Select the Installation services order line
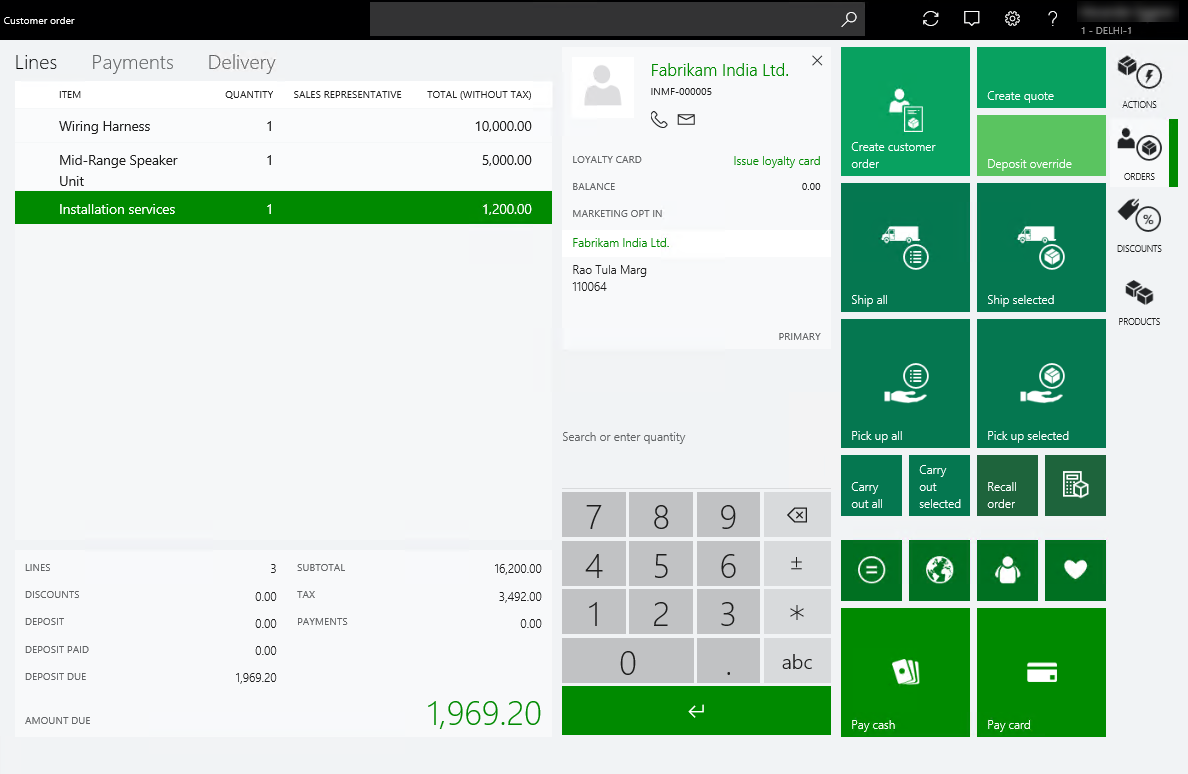 point(283,208)
